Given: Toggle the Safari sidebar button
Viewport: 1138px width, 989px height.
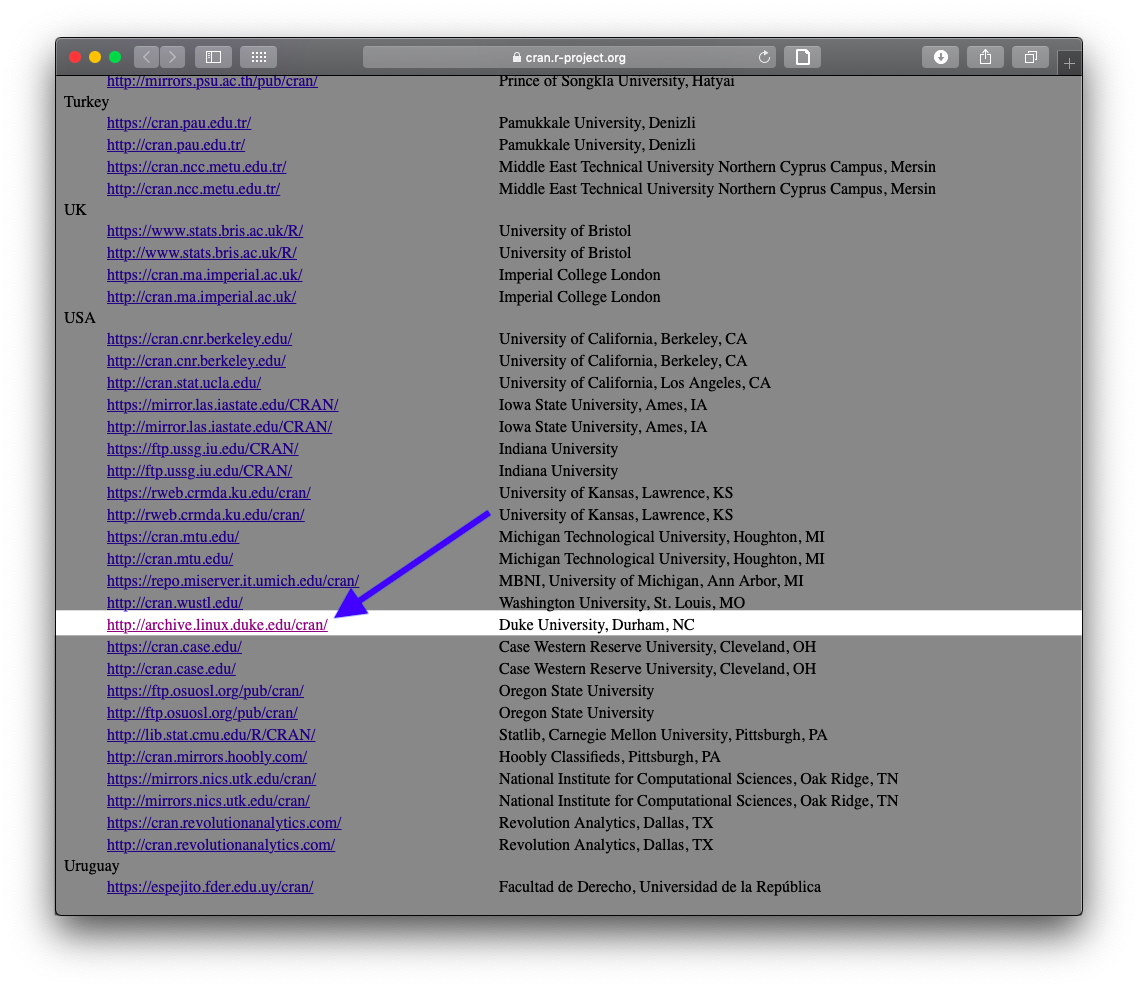Looking at the screenshot, I should coord(213,57).
